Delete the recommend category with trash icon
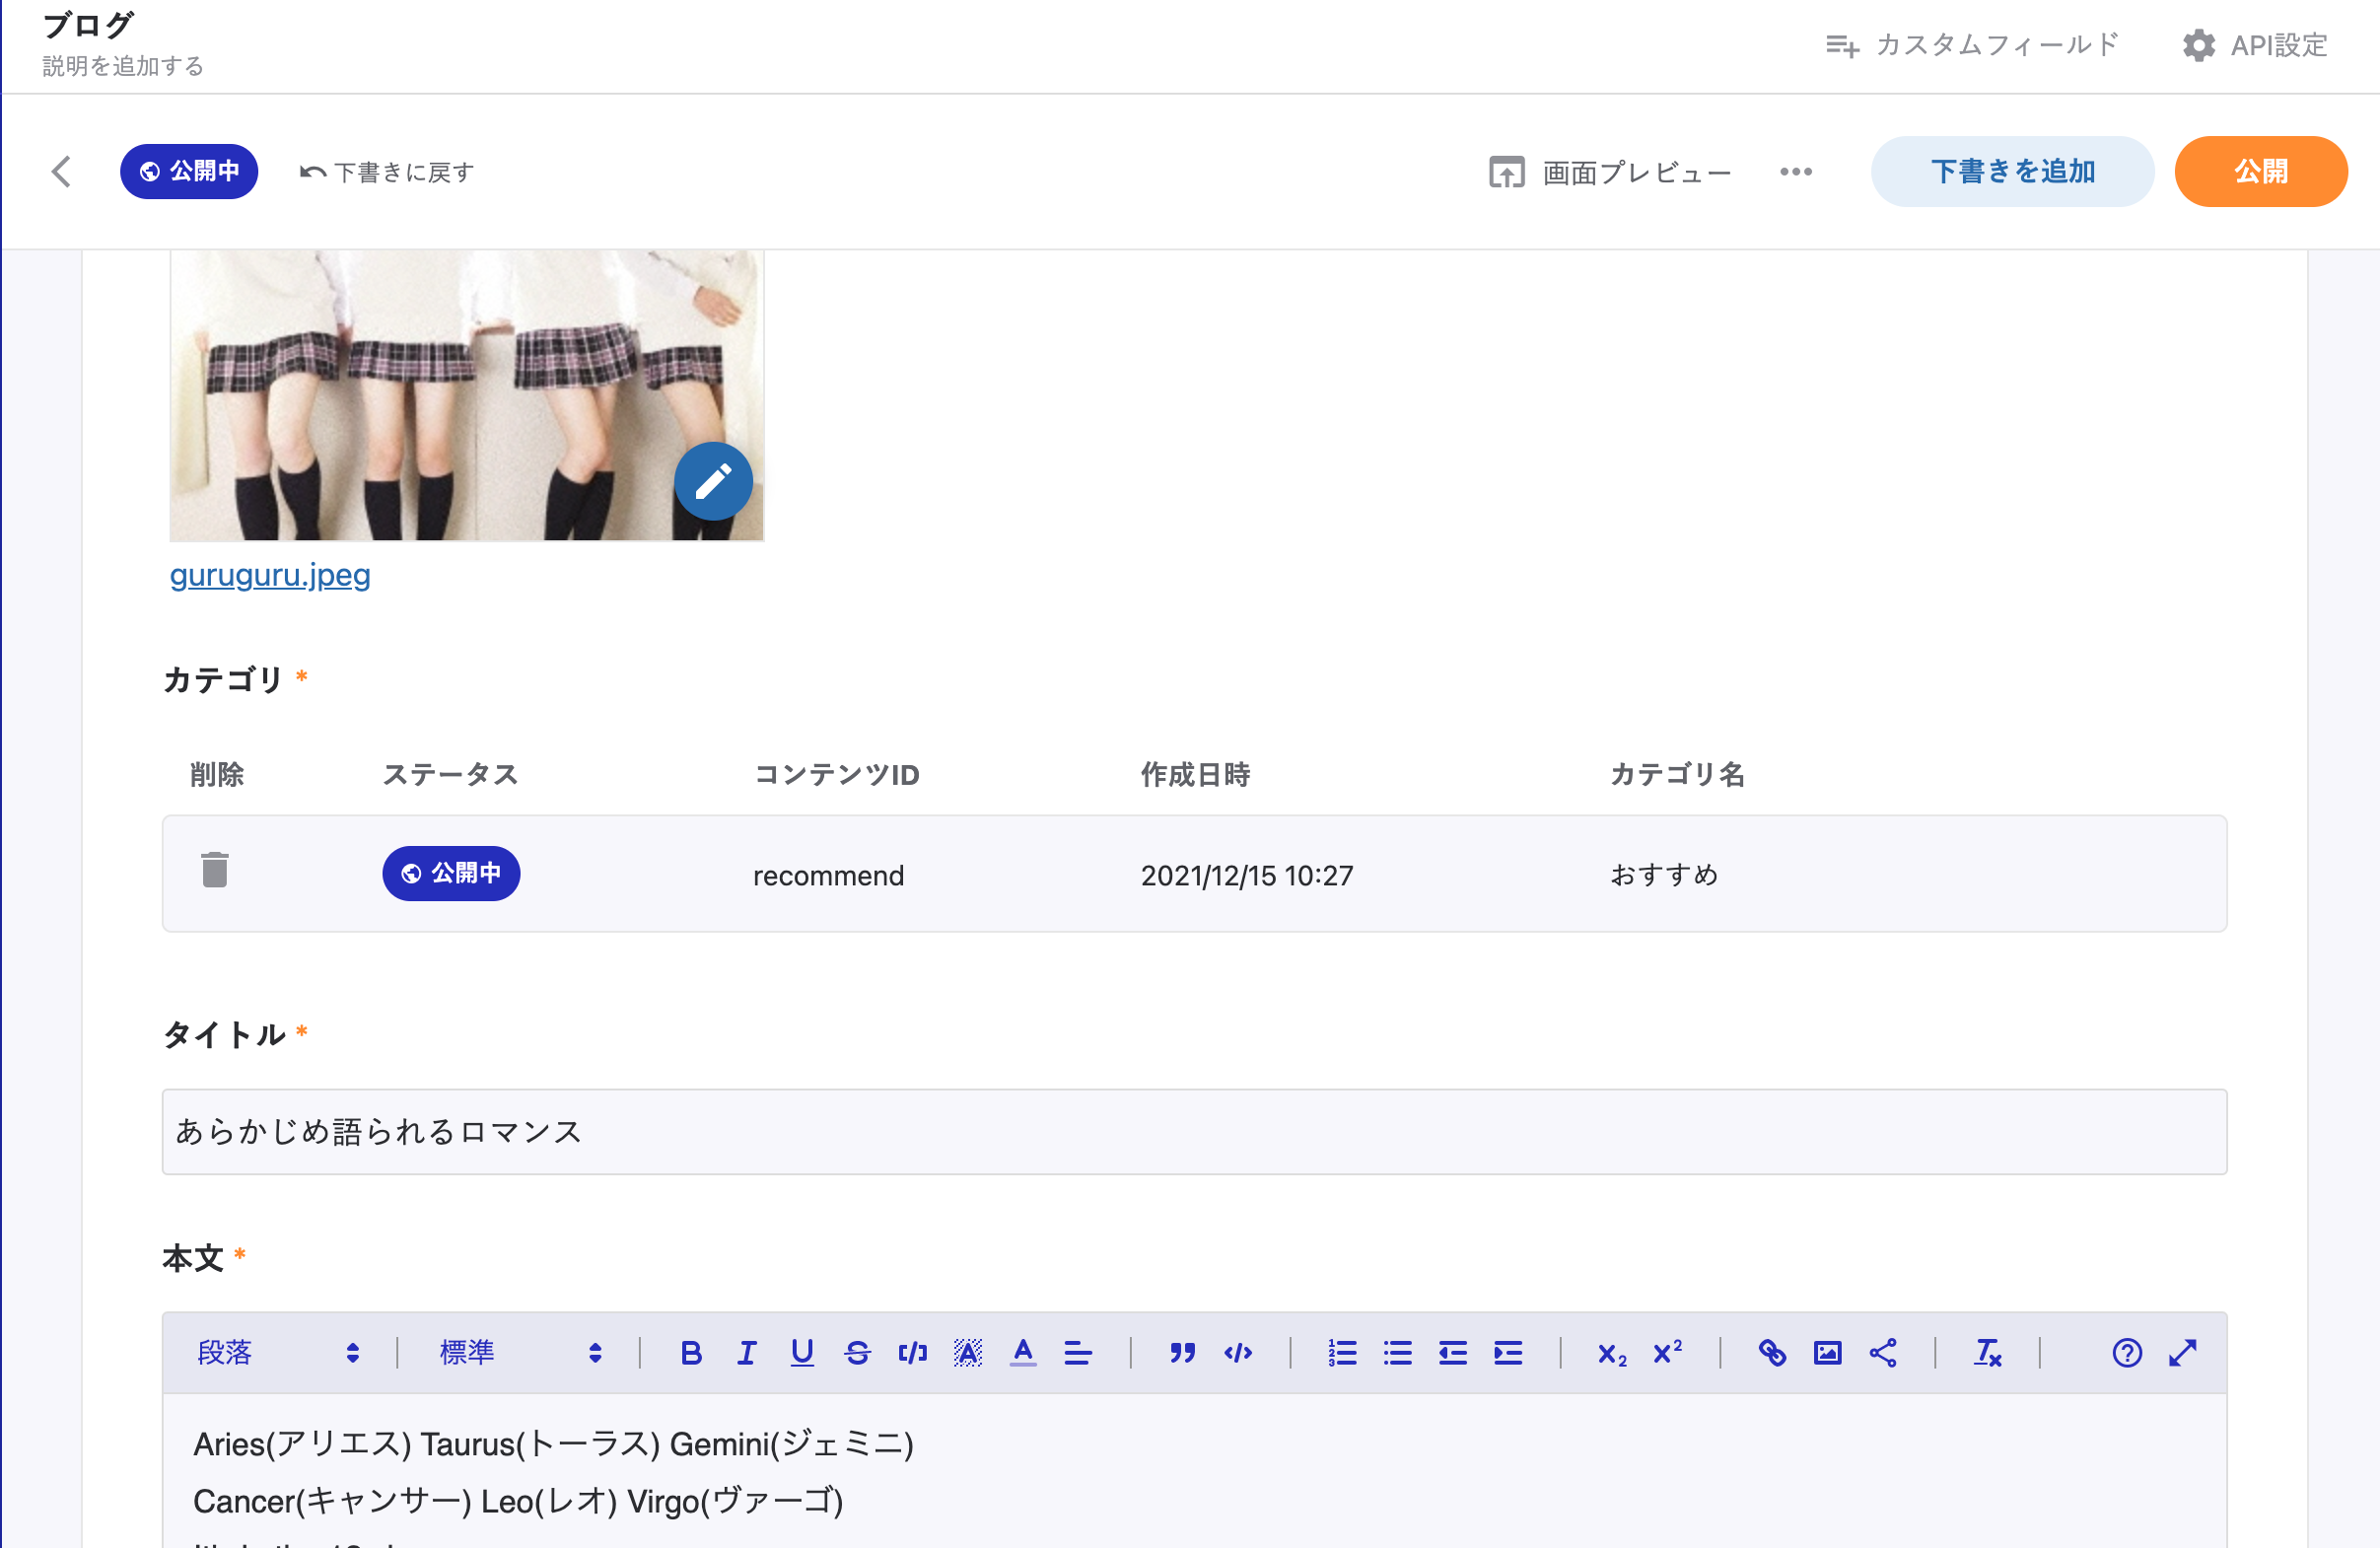This screenshot has width=2380, height=1548. (x=215, y=870)
